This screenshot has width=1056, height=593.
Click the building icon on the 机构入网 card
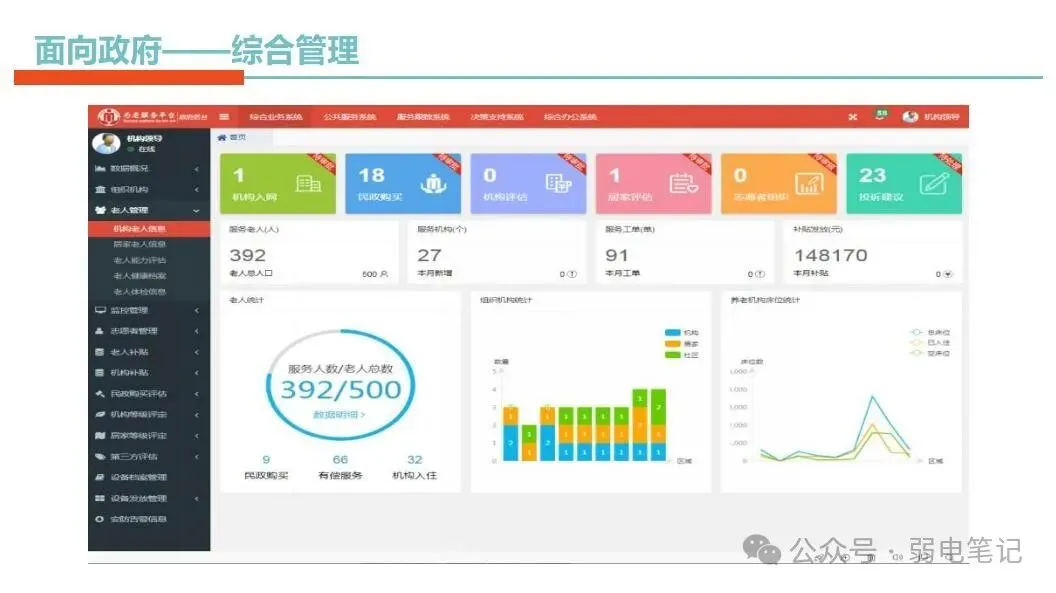(x=308, y=184)
